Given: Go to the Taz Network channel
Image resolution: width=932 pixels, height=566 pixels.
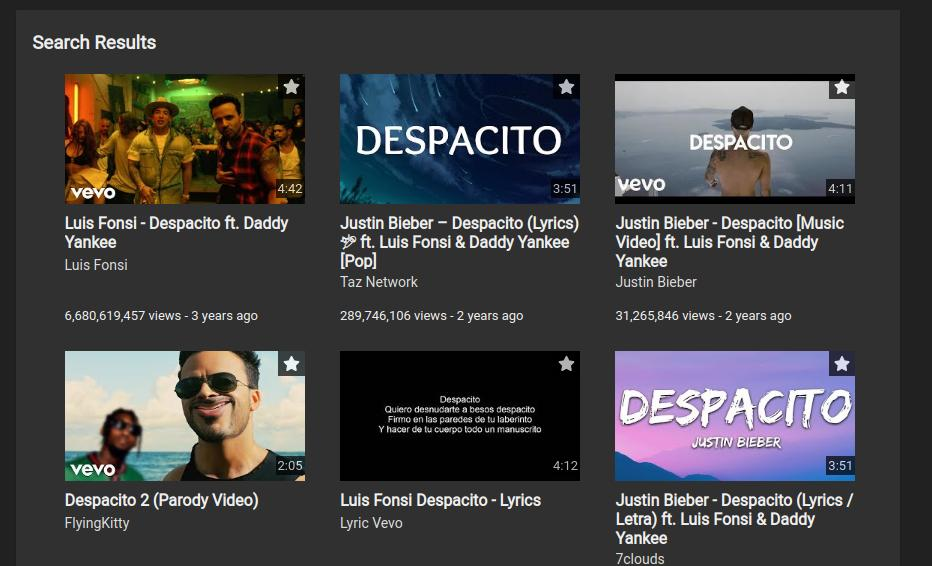Looking at the screenshot, I should click(379, 282).
